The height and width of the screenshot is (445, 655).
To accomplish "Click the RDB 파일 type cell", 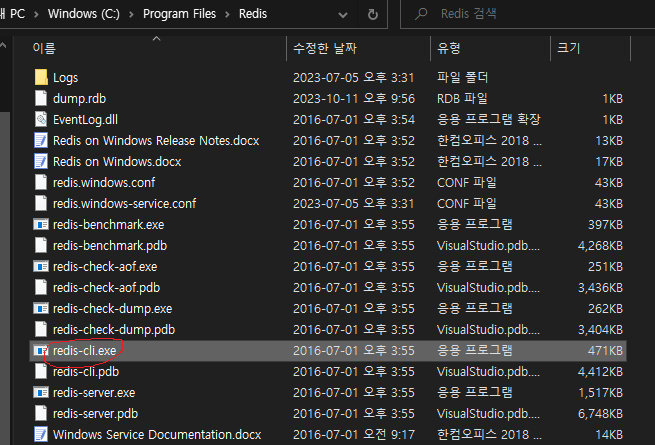I will tap(462, 99).
